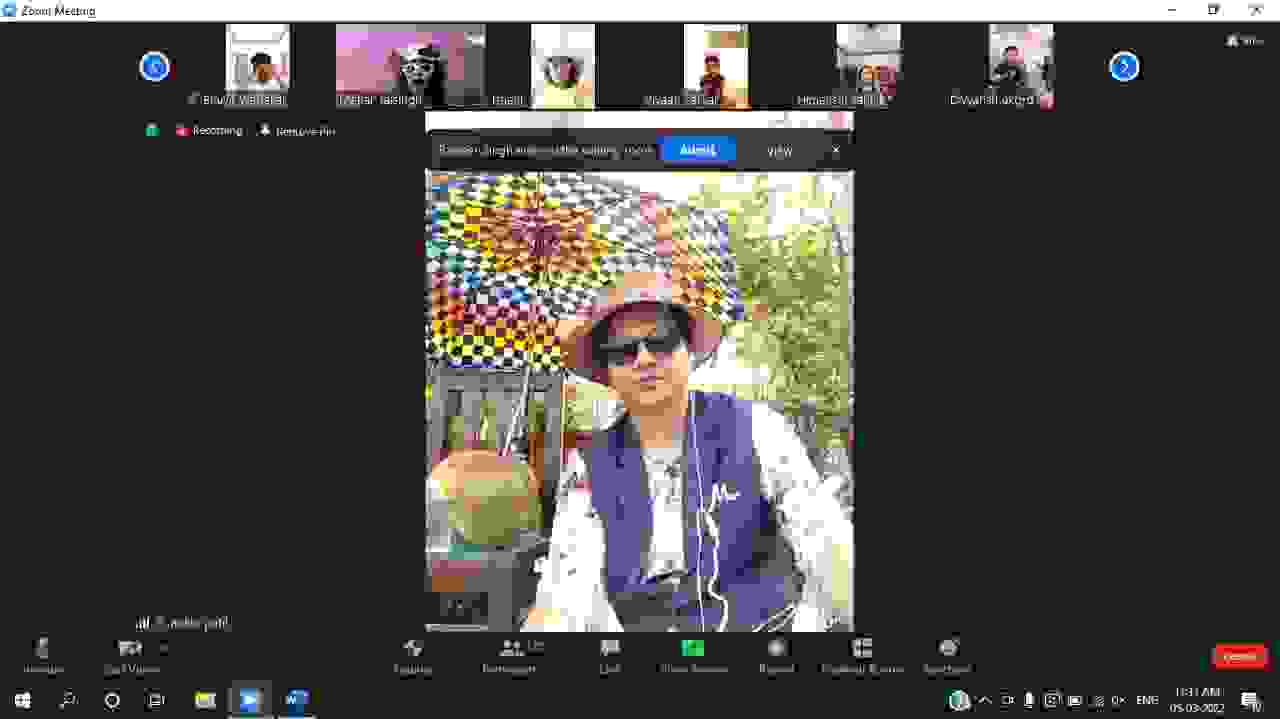Dismiss the waiting room notification

click(836, 150)
